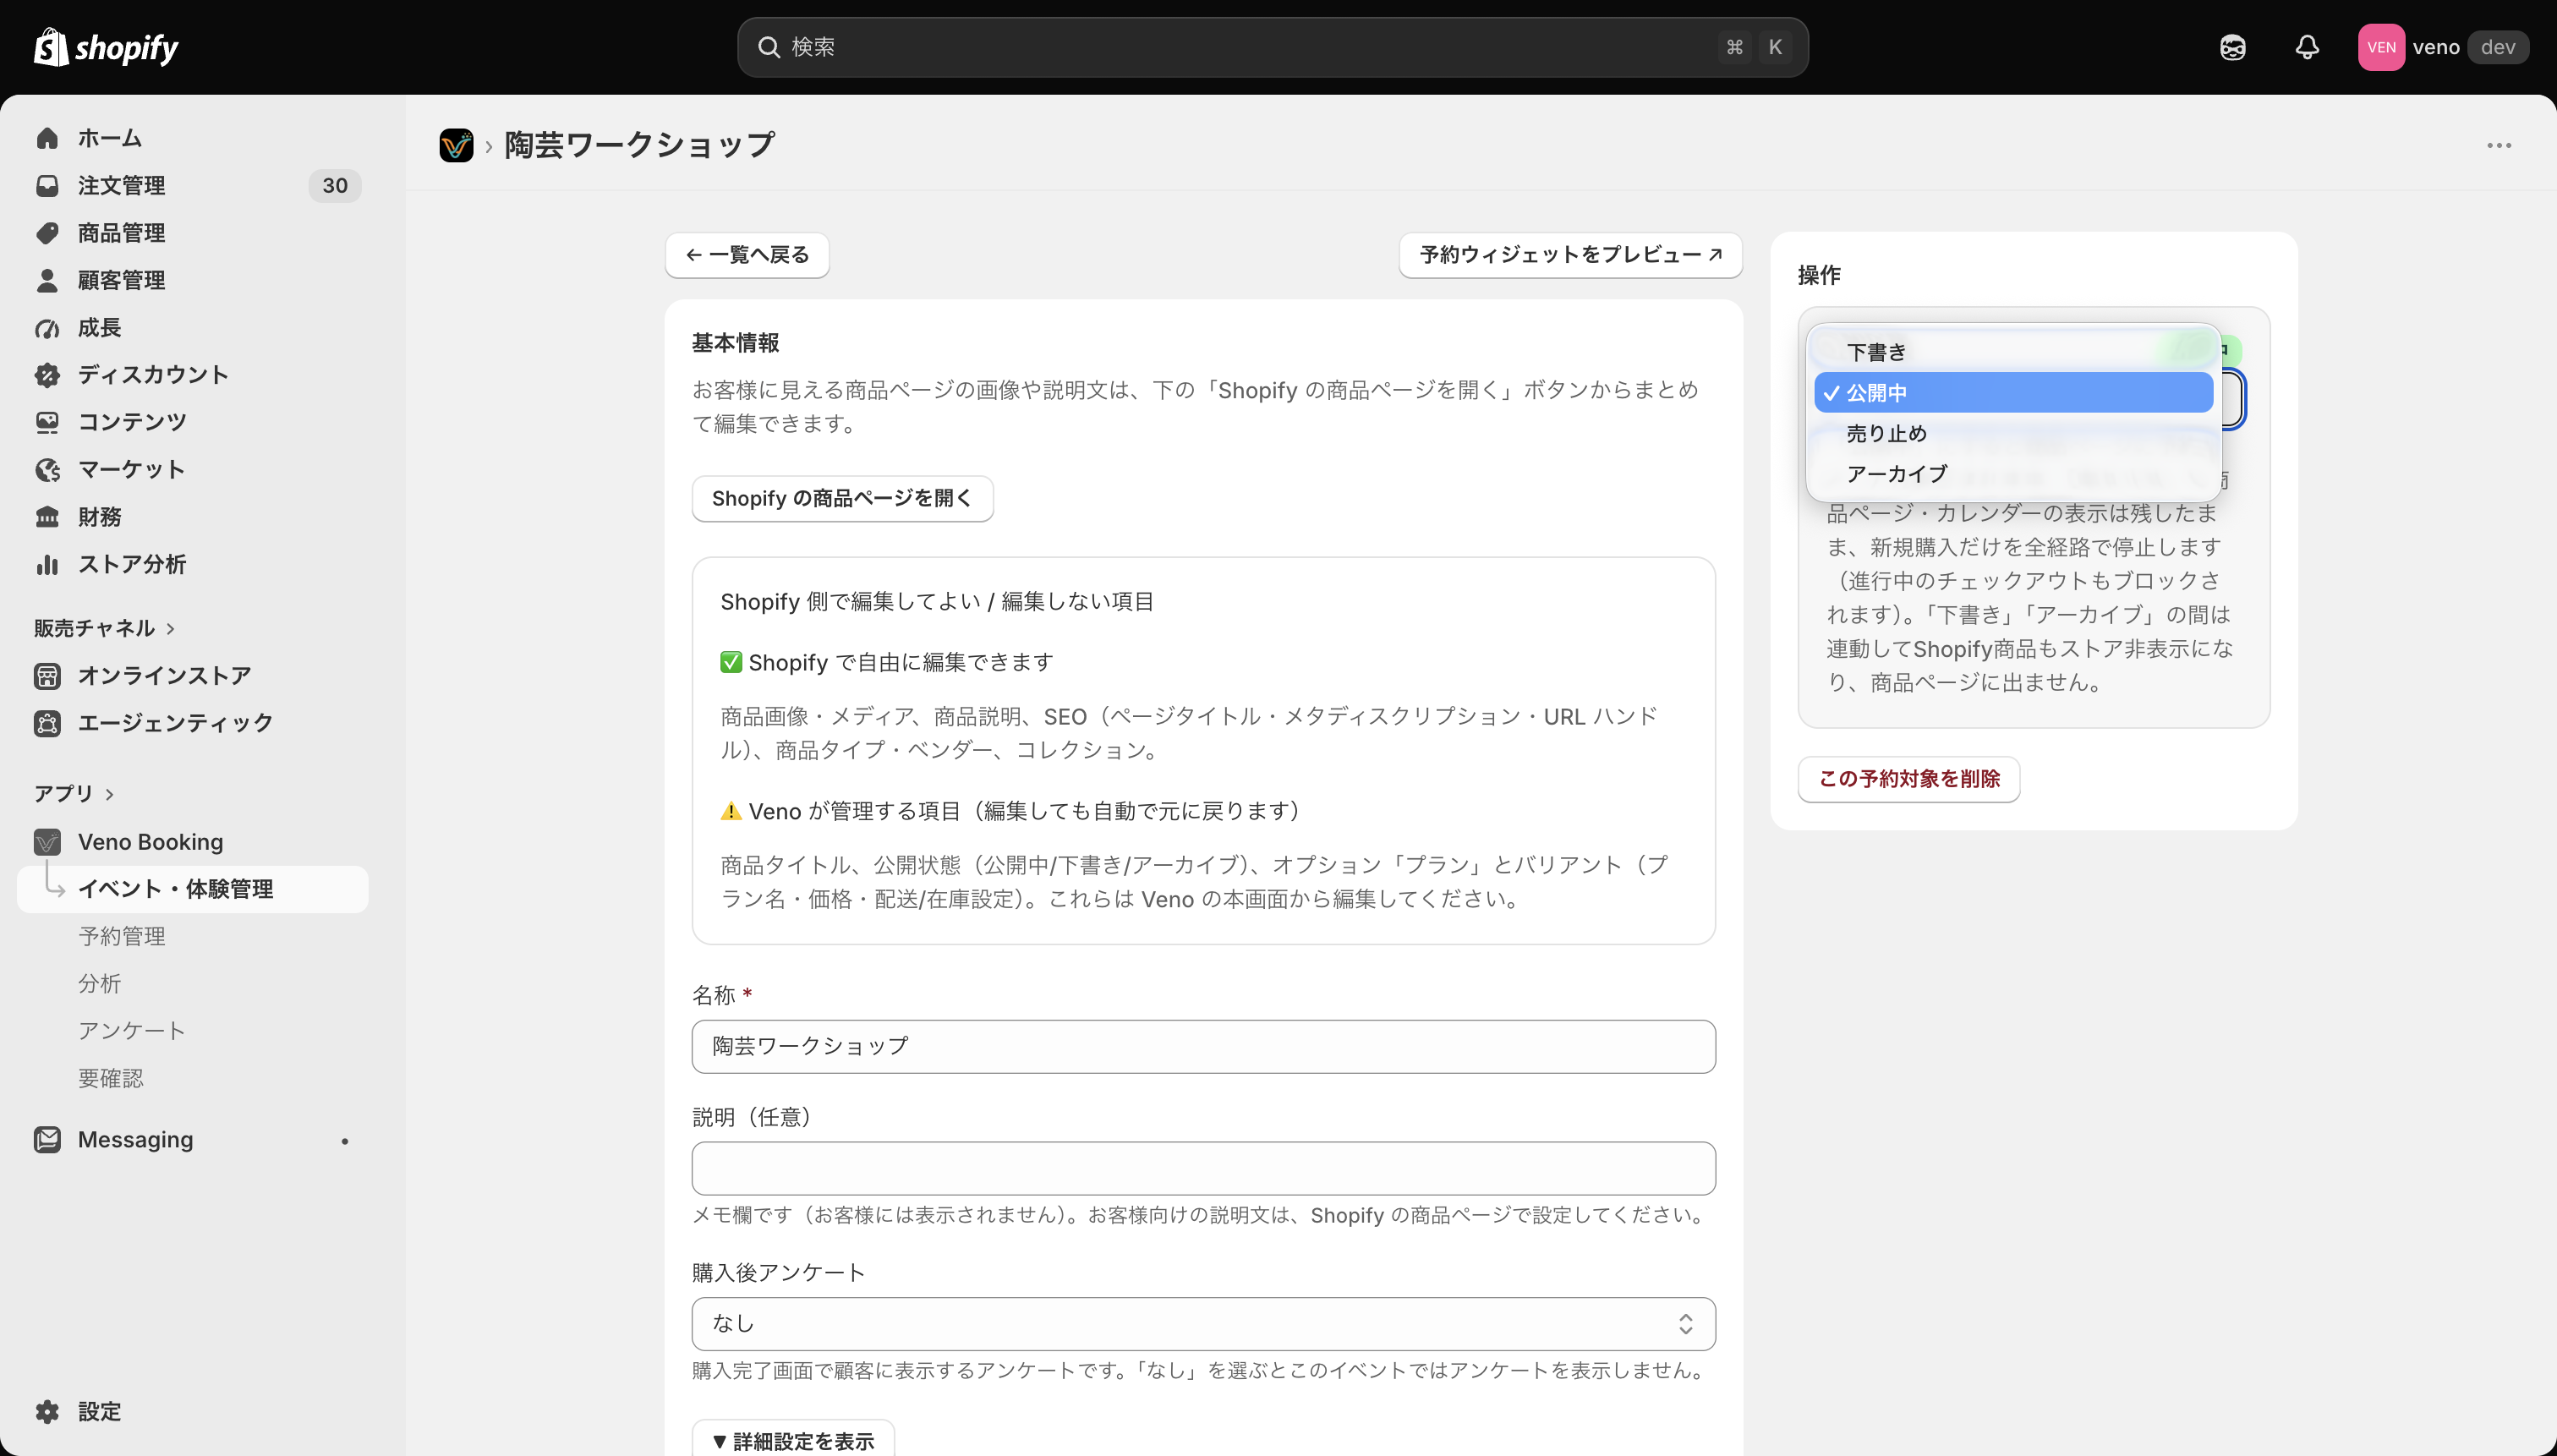
Task: Open the Agentic (エージェンティック) channel icon
Action: coord(47,723)
